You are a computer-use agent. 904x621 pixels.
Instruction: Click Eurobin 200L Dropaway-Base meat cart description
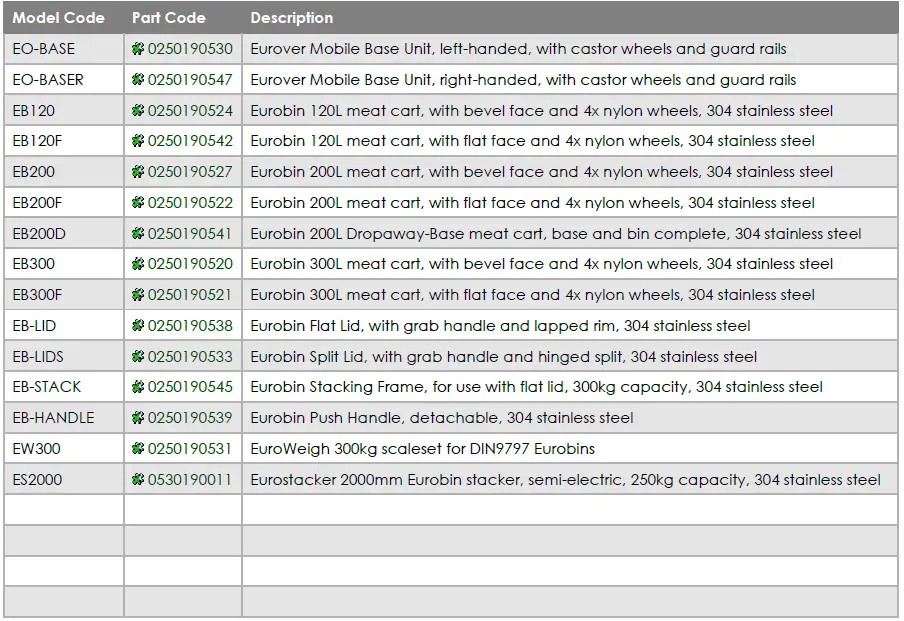[x=556, y=234]
